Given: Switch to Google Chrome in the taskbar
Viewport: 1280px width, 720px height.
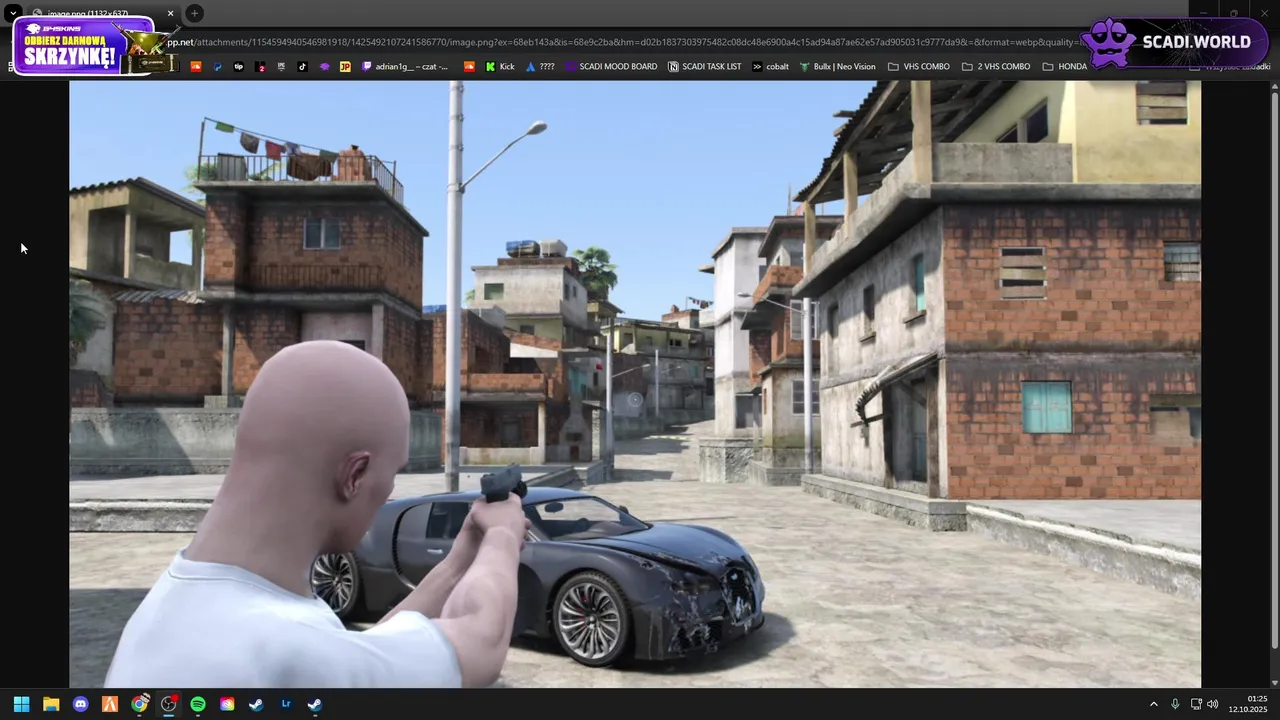Looking at the screenshot, I should coord(139,704).
